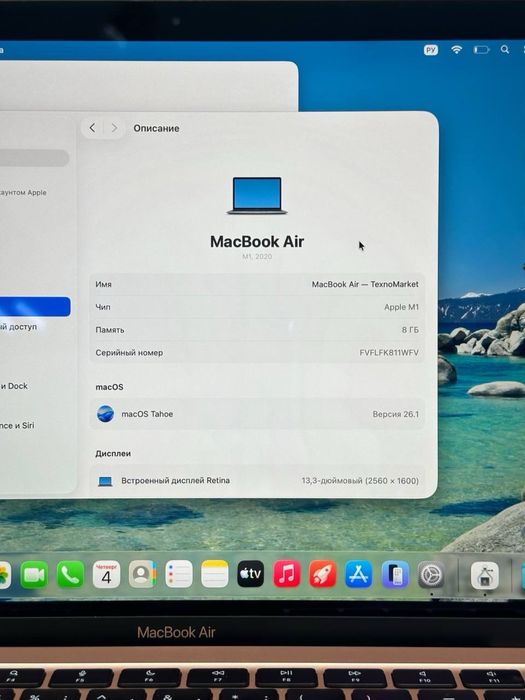Image resolution: width=525 pixels, height=700 pixels.
Task: Open the Wi-Fi menu bar icon
Action: pyautogui.click(x=456, y=50)
